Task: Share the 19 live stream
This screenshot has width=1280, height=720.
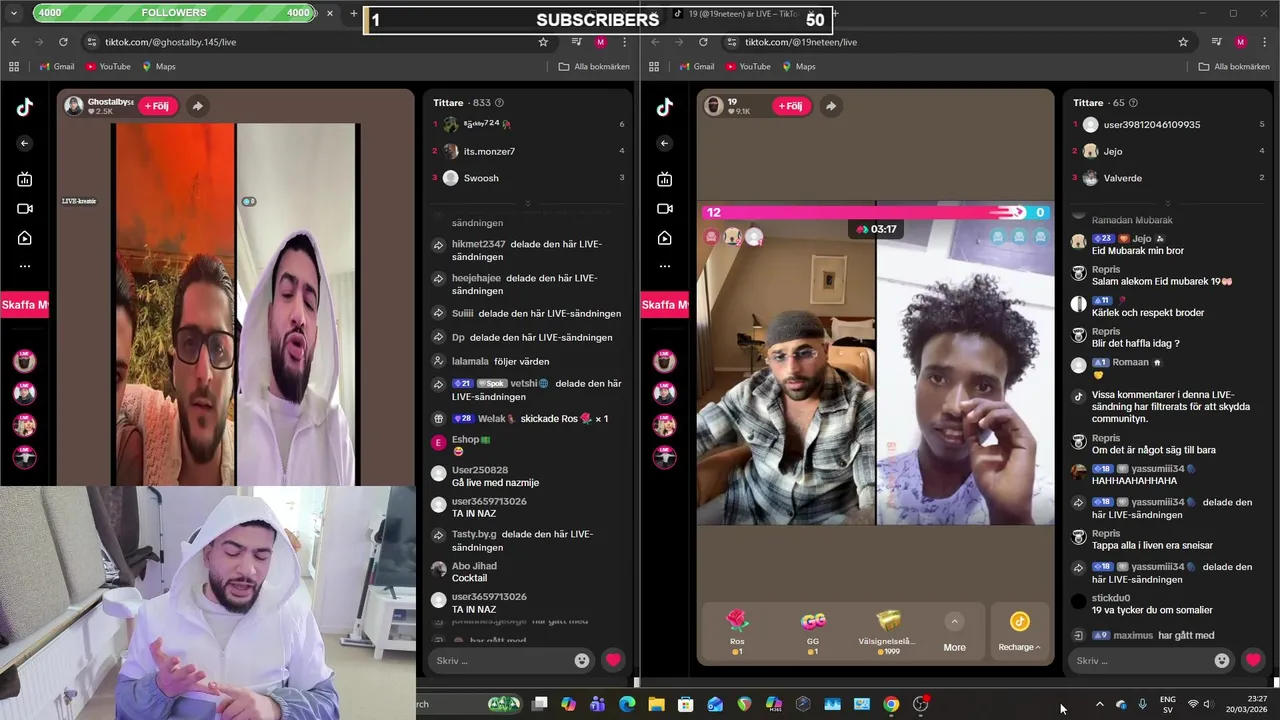Action: pos(830,105)
